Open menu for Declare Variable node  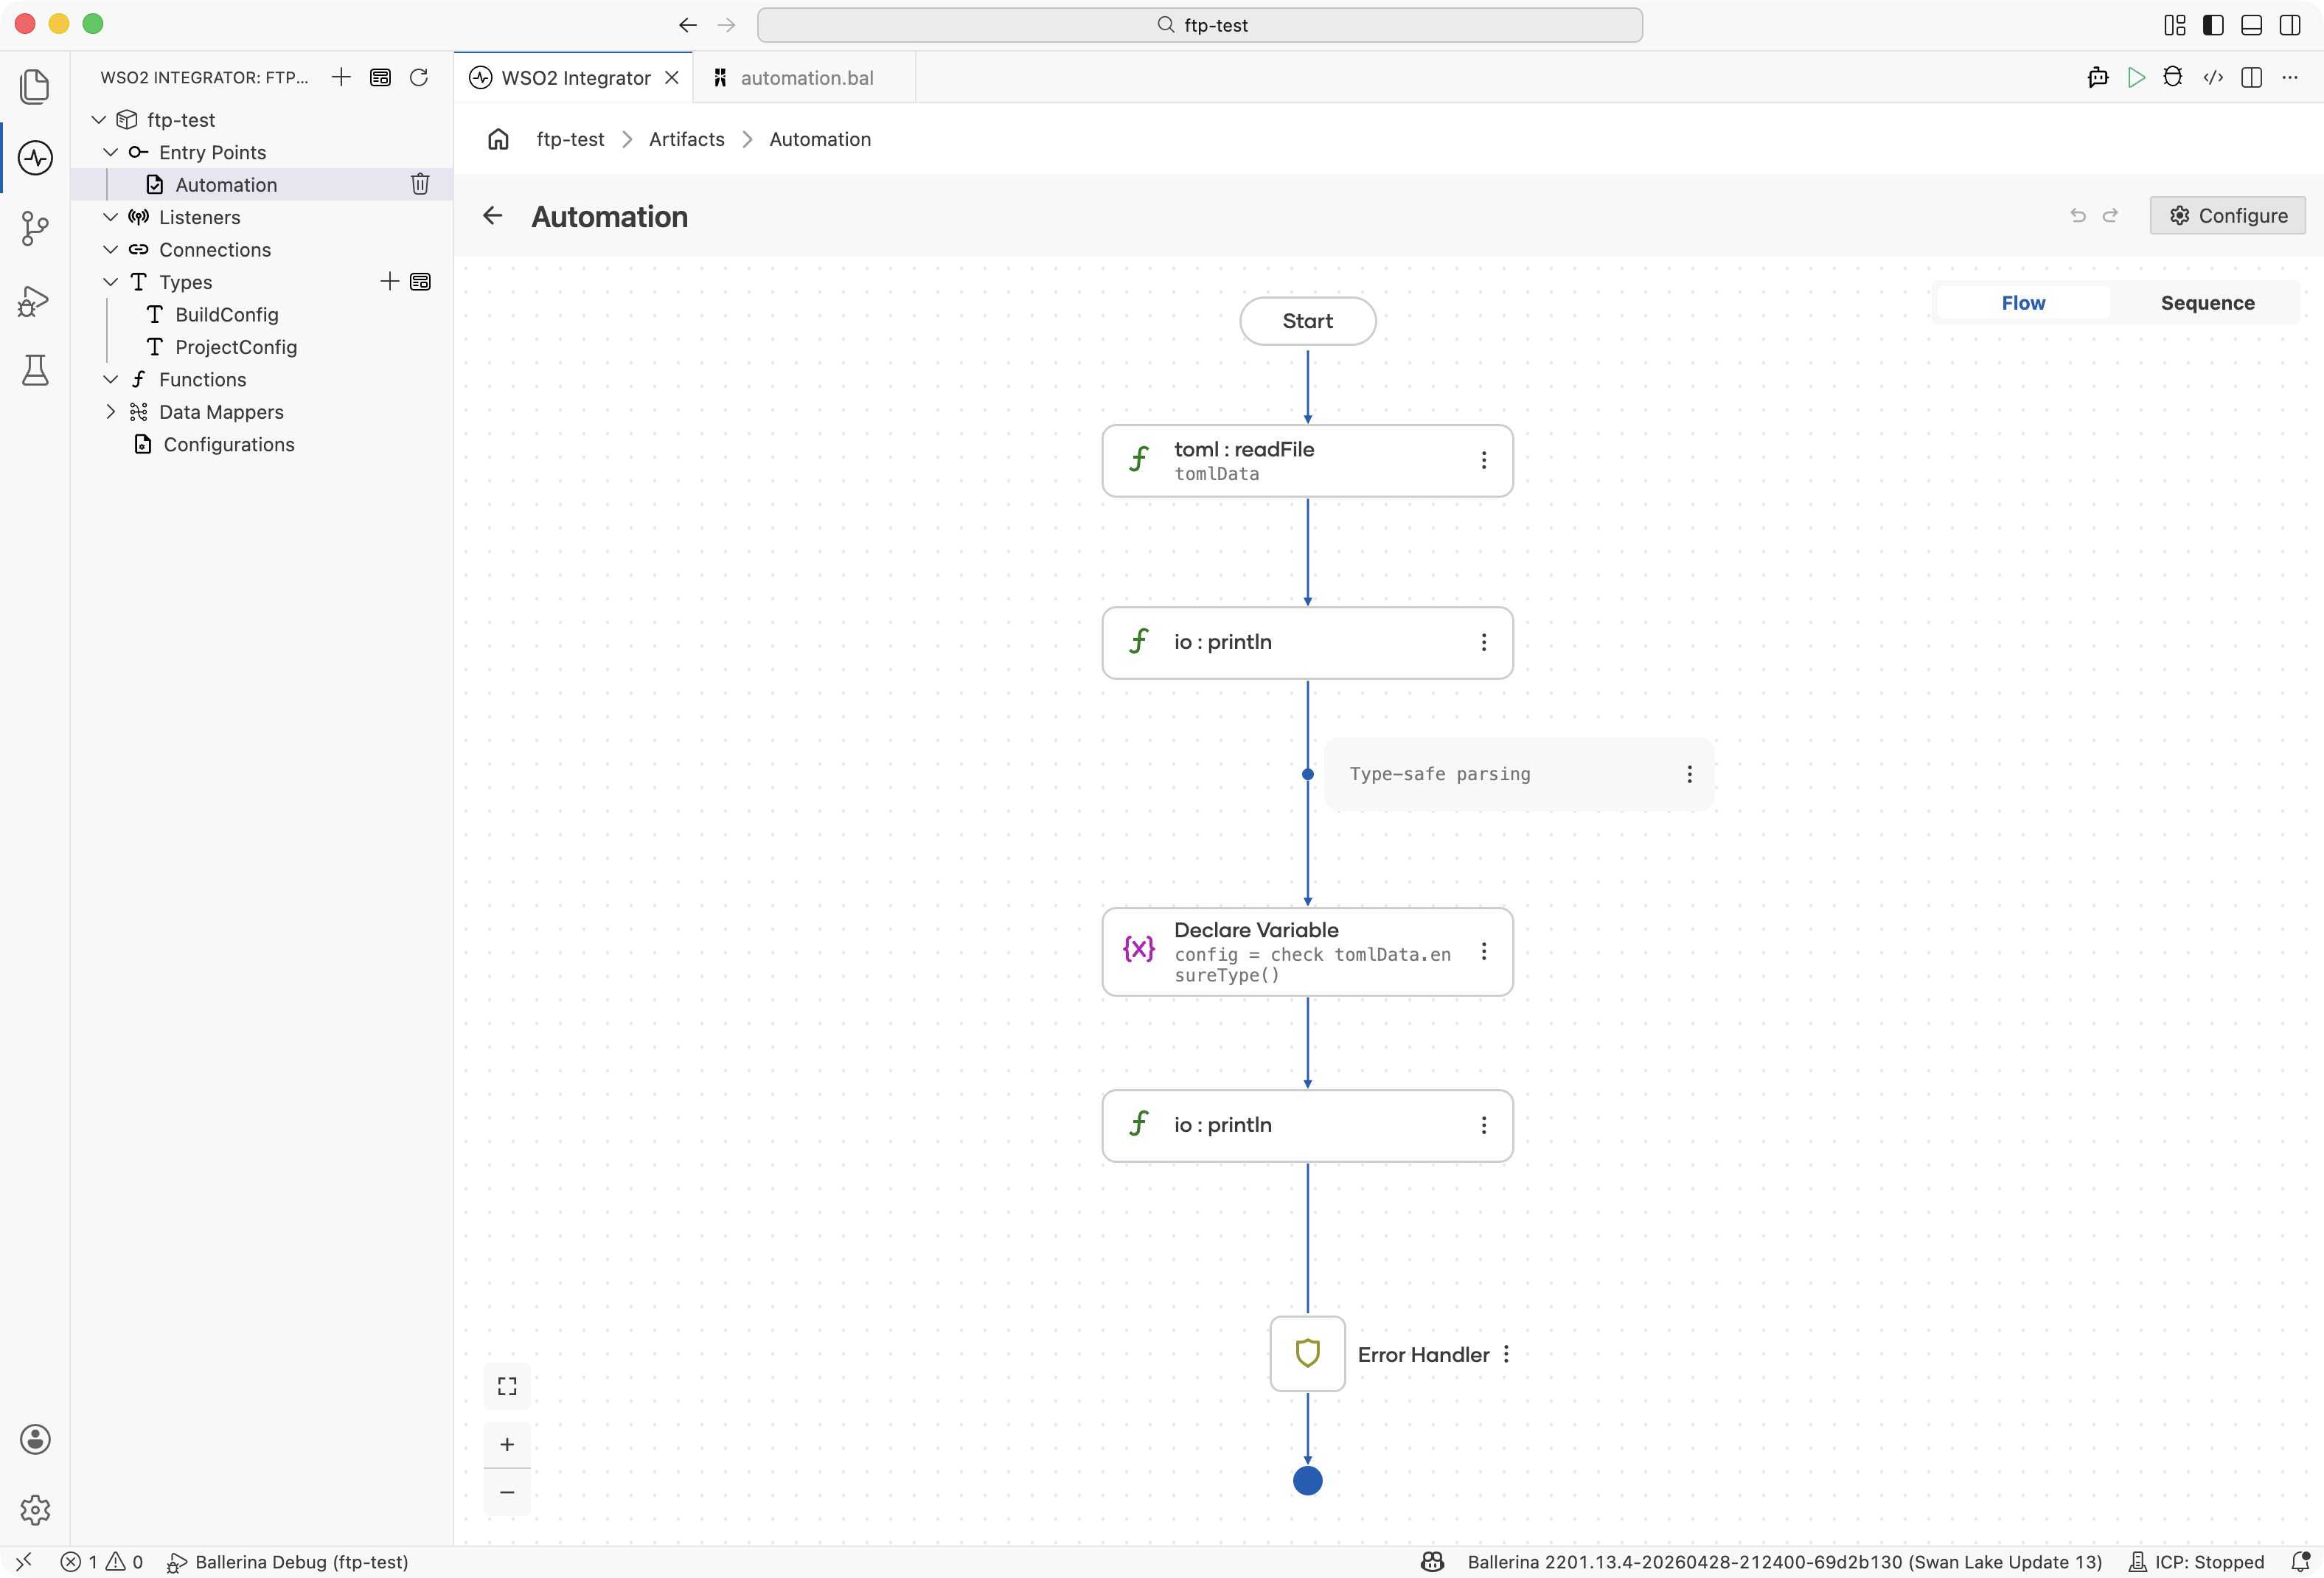pyautogui.click(x=1484, y=951)
